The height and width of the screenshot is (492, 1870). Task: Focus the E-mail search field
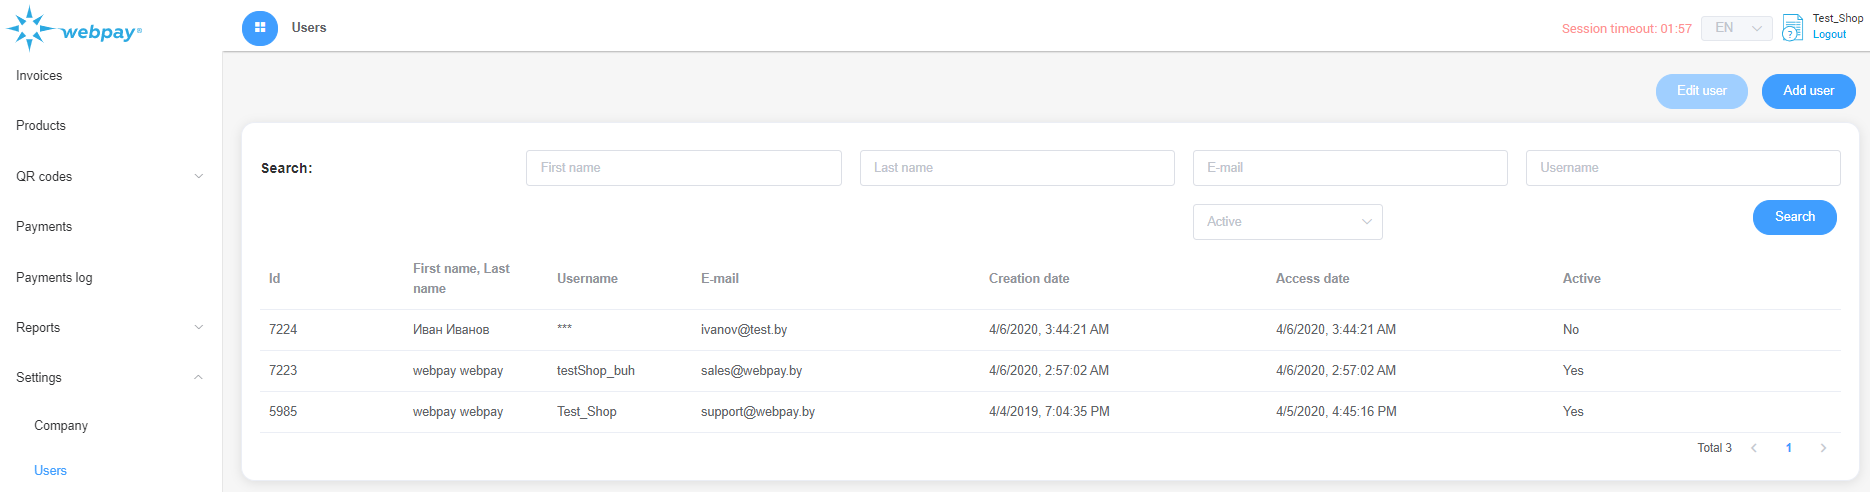1349,168
